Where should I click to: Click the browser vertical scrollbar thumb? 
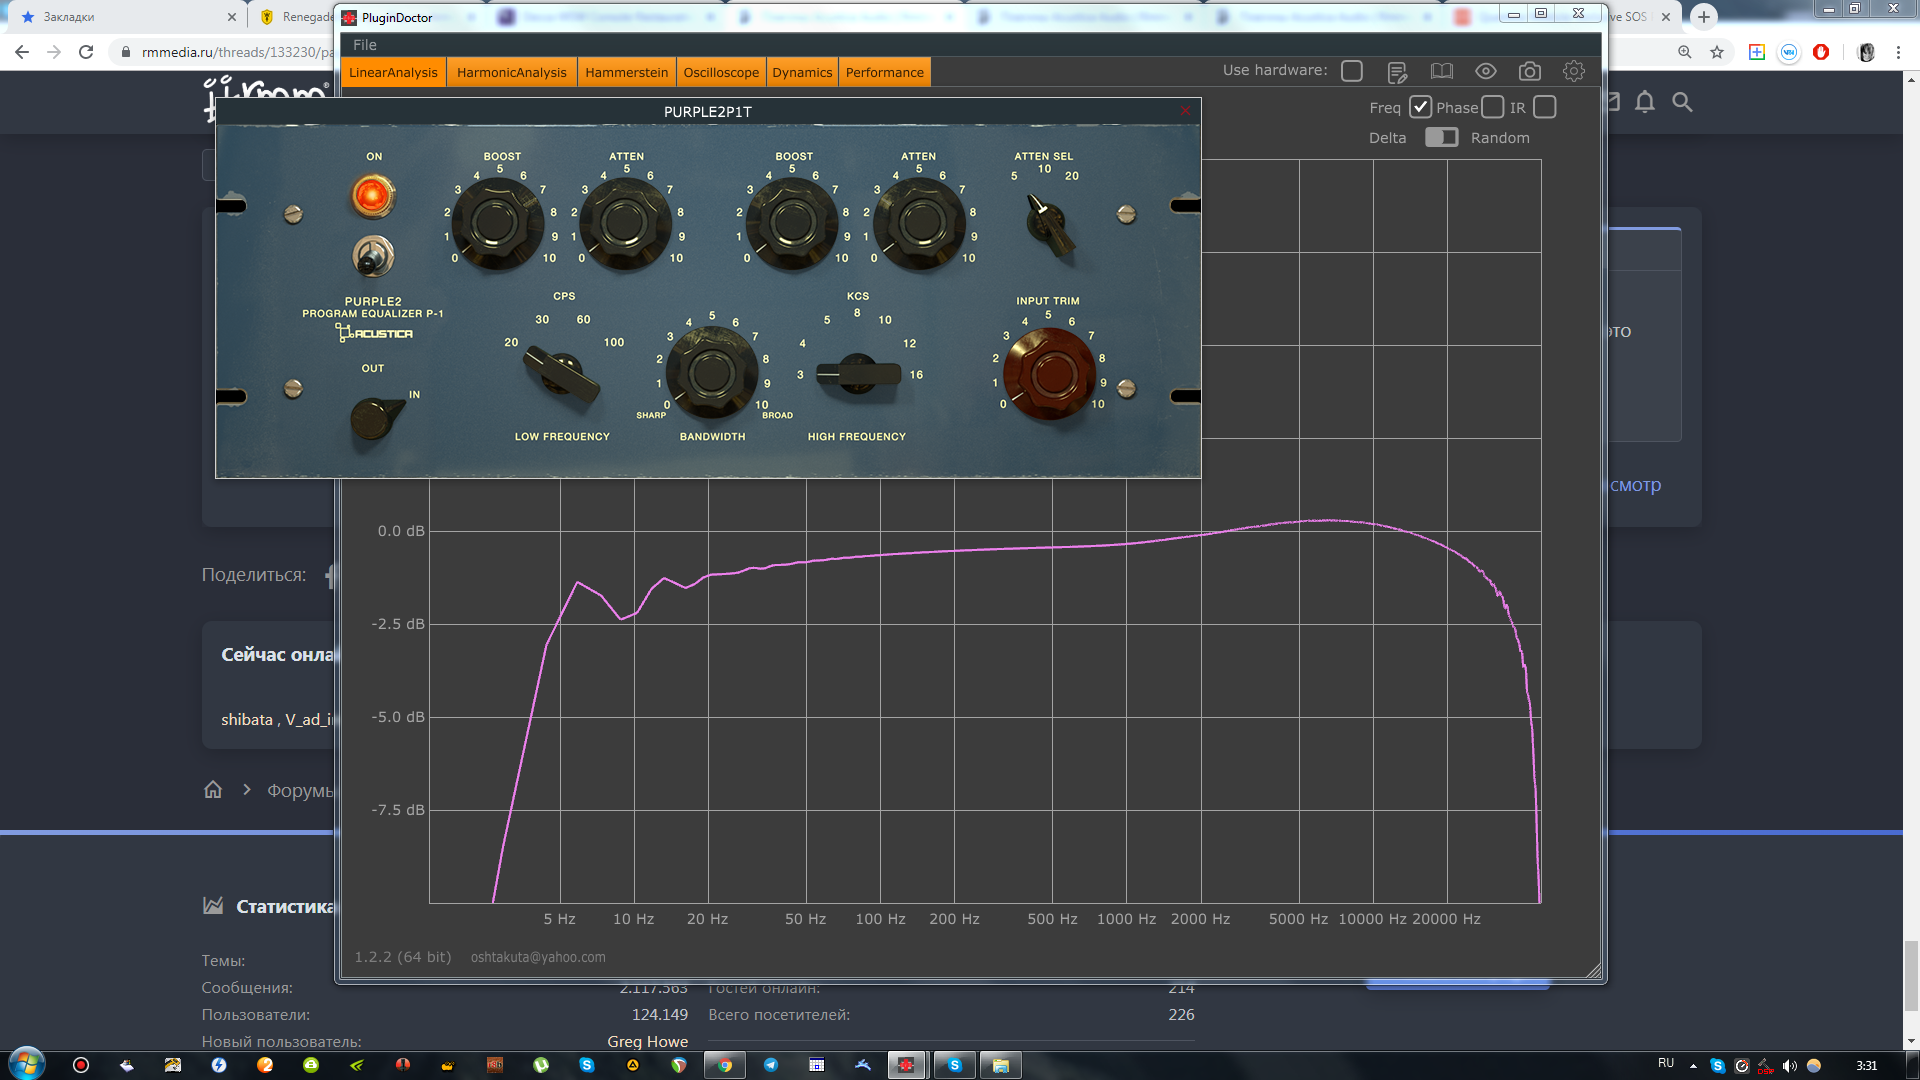(x=1911, y=976)
